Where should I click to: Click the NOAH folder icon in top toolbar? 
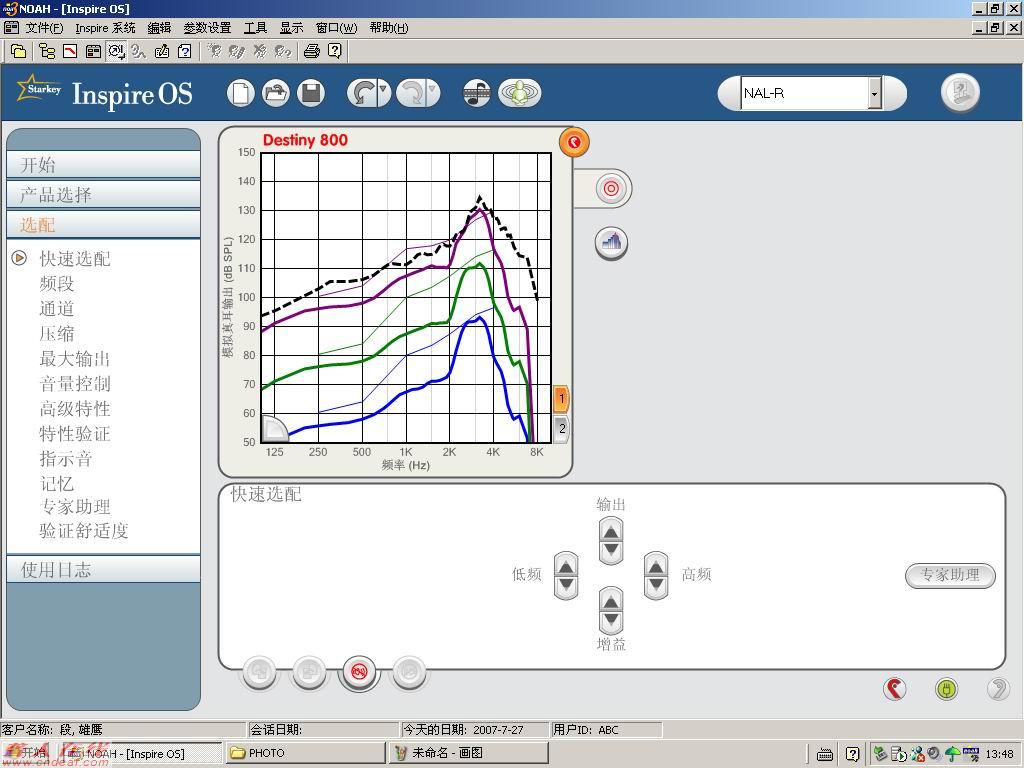click(18, 51)
